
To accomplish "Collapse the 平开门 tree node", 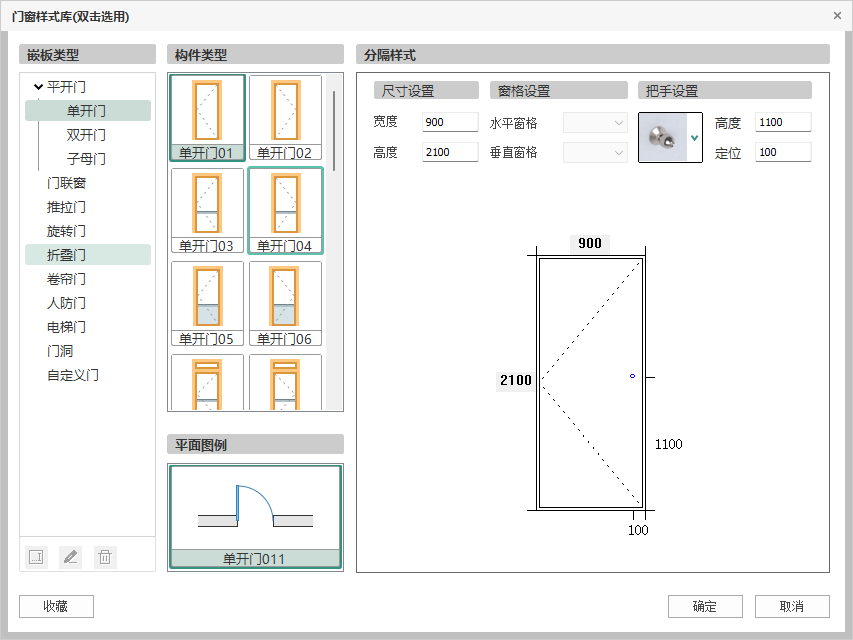I will [x=38, y=87].
